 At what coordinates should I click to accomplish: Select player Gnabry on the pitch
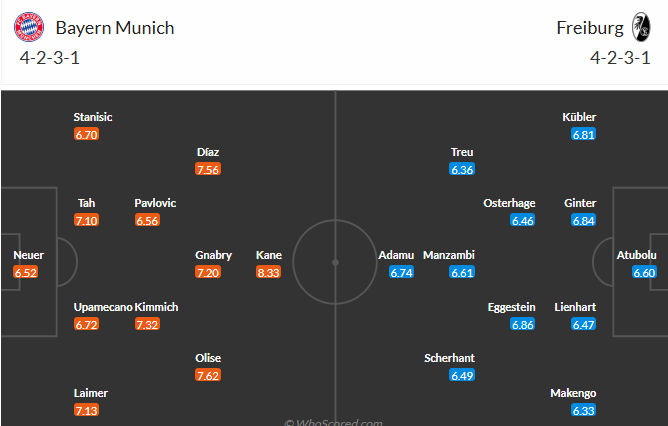pos(213,255)
